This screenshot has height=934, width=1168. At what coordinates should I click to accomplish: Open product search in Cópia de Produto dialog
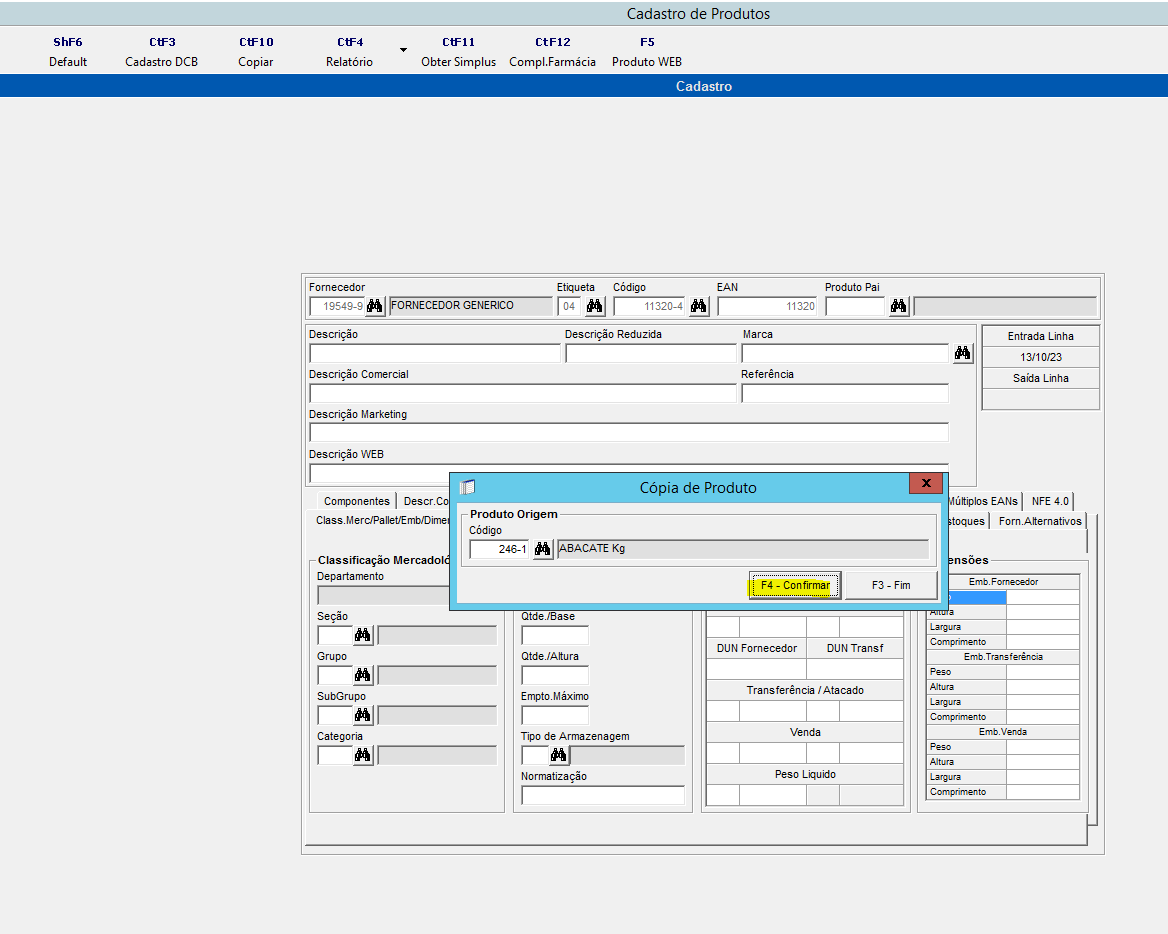coord(541,548)
